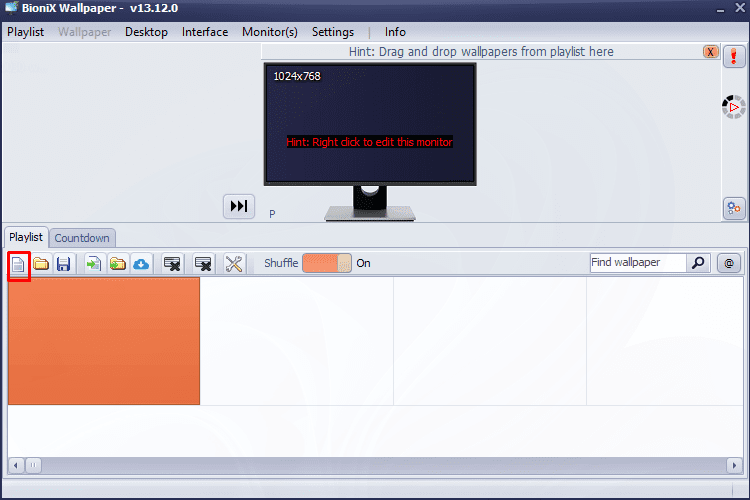Click the BioniX Wallpaper app icon in the title bar
Image resolution: width=750 pixels, height=500 pixels.
click(x=11, y=8)
